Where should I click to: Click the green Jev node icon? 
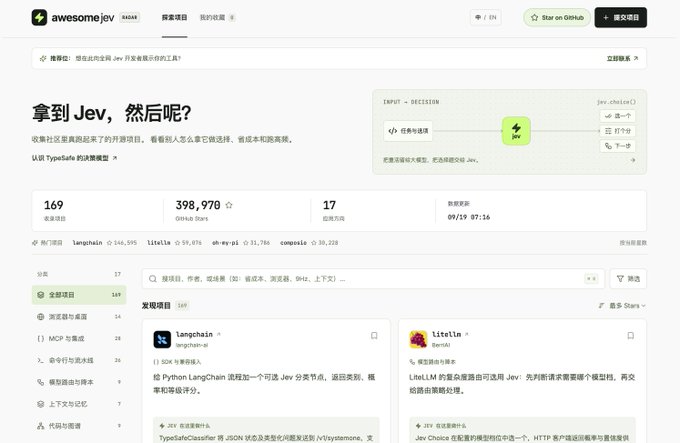(x=516, y=130)
